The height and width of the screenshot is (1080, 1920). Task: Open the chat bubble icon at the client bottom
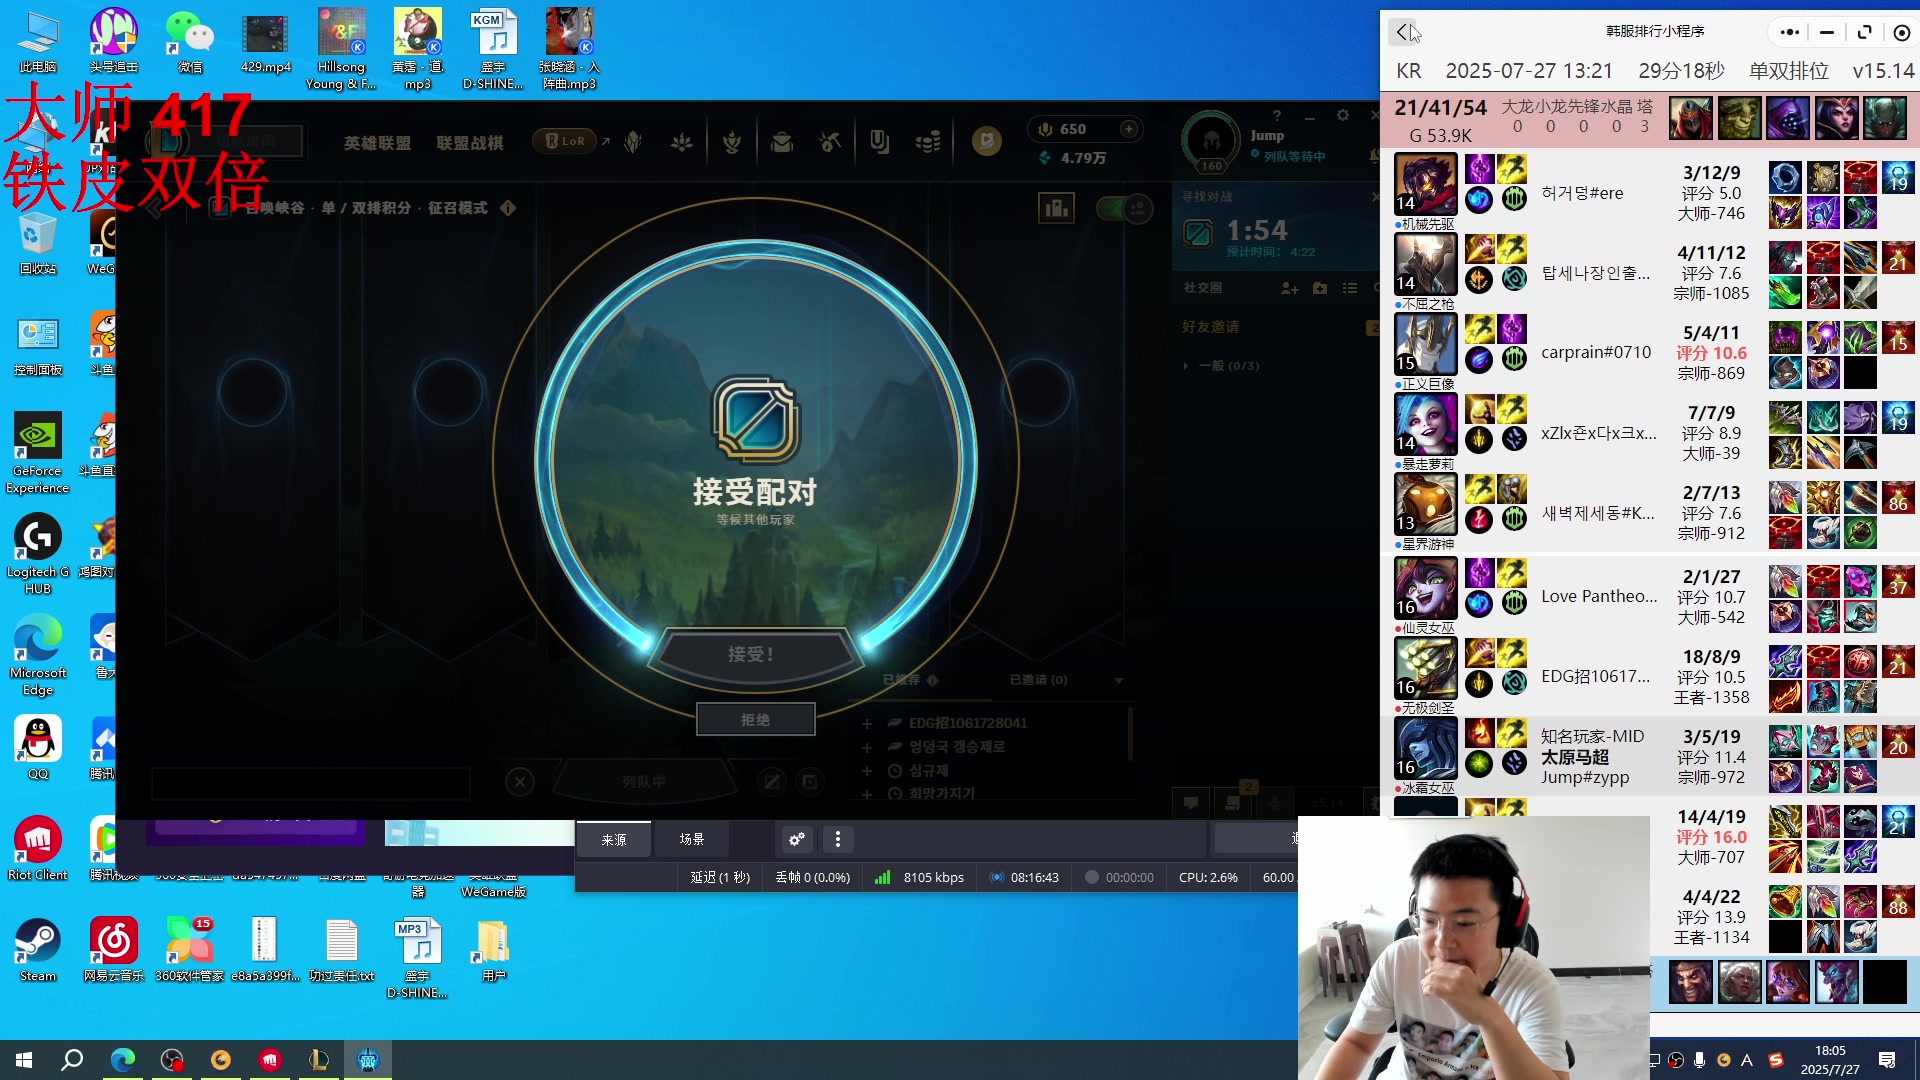(x=1191, y=802)
